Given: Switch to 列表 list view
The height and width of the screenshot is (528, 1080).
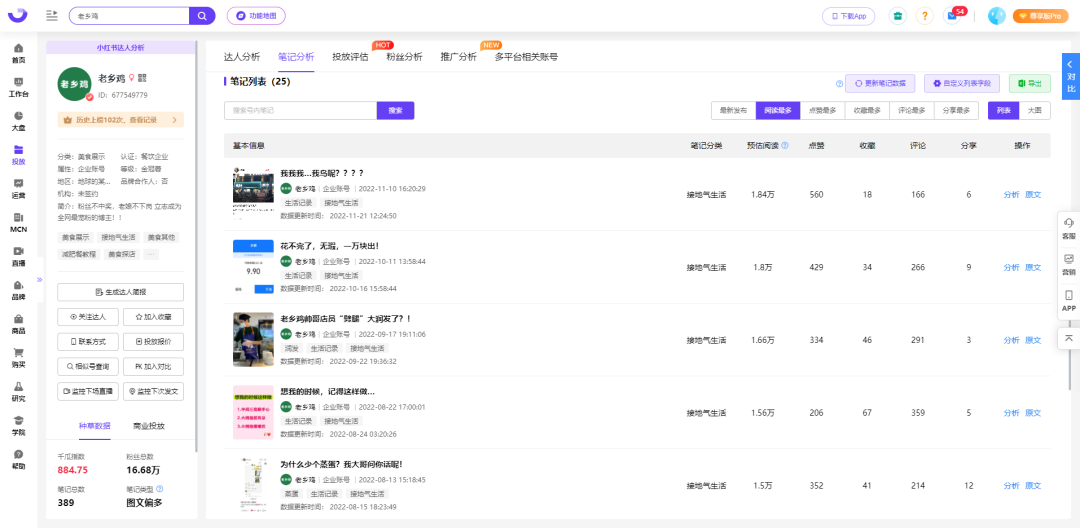Looking at the screenshot, I should [1004, 110].
